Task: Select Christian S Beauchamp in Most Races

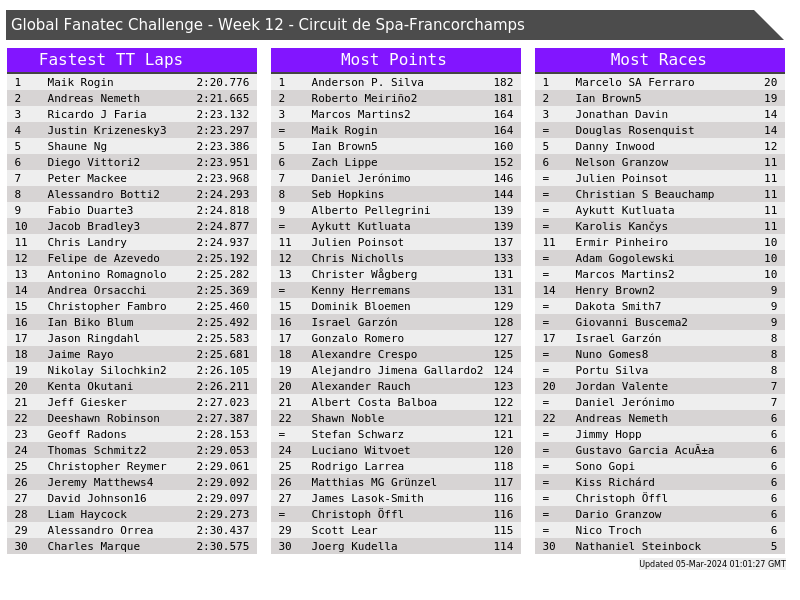Action: click(x=644, y=194)
